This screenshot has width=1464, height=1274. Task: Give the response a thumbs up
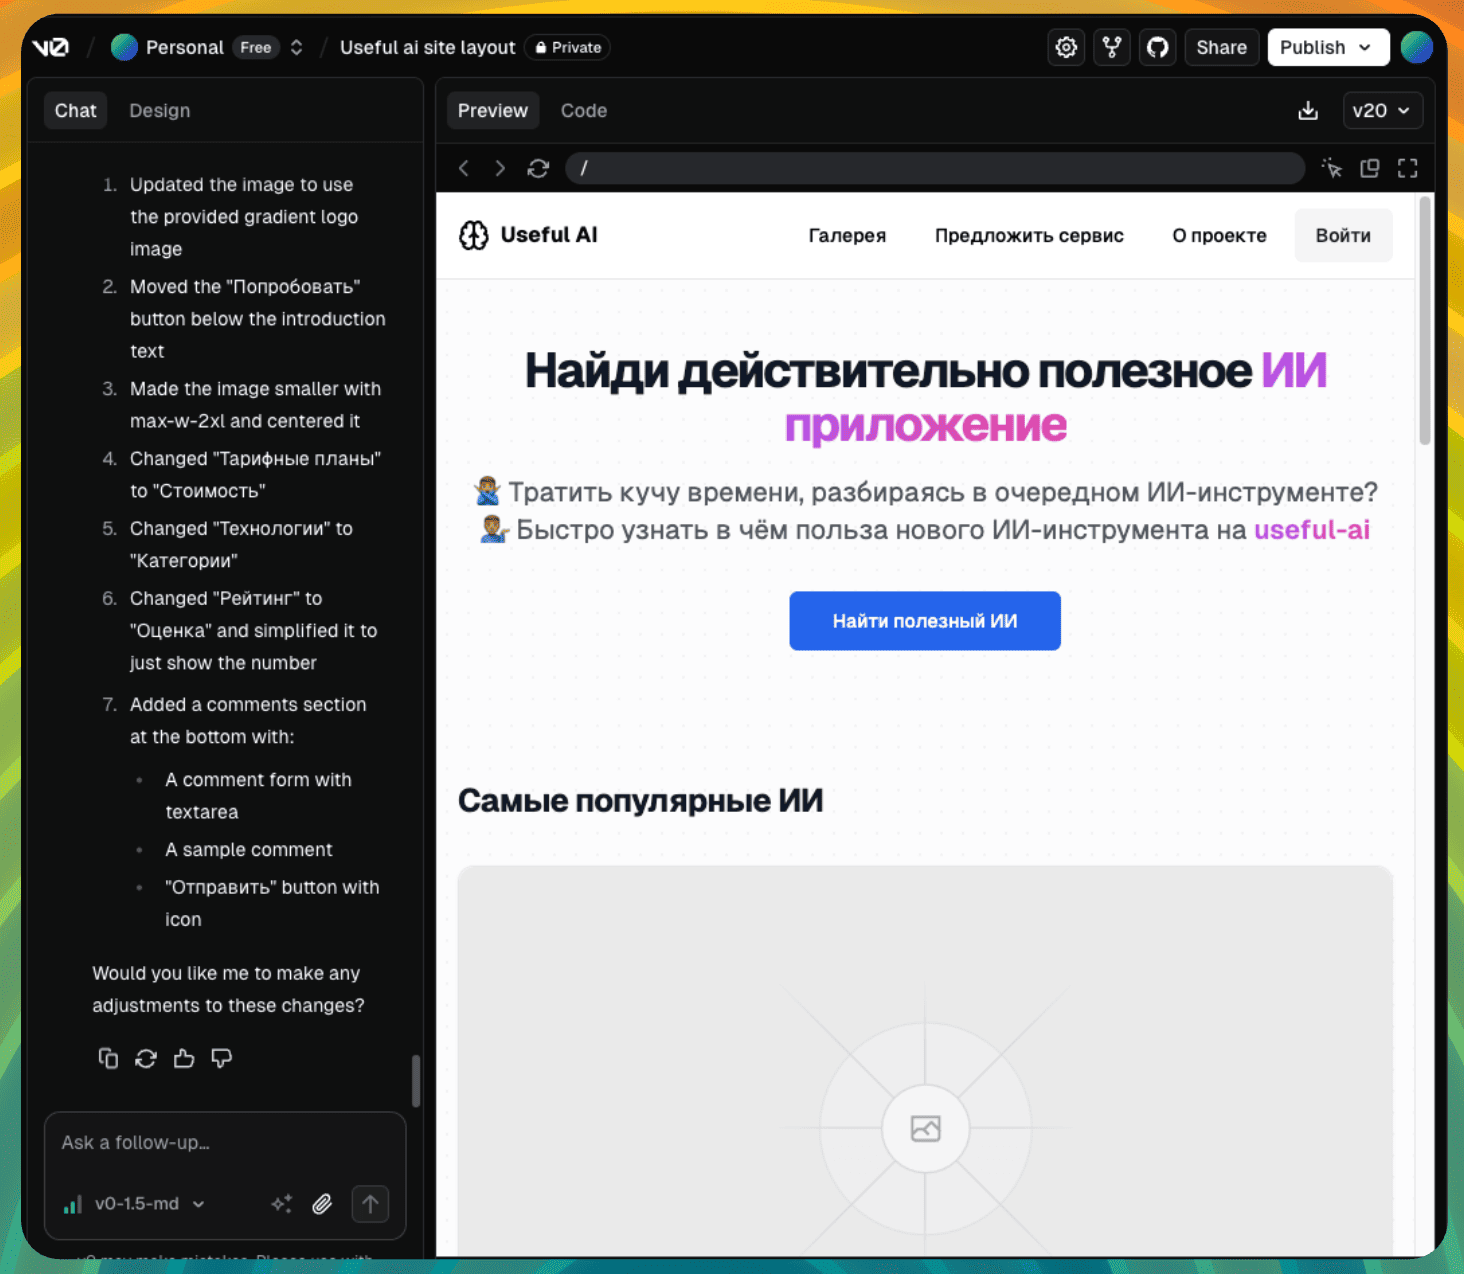(x=184, y=1058)
